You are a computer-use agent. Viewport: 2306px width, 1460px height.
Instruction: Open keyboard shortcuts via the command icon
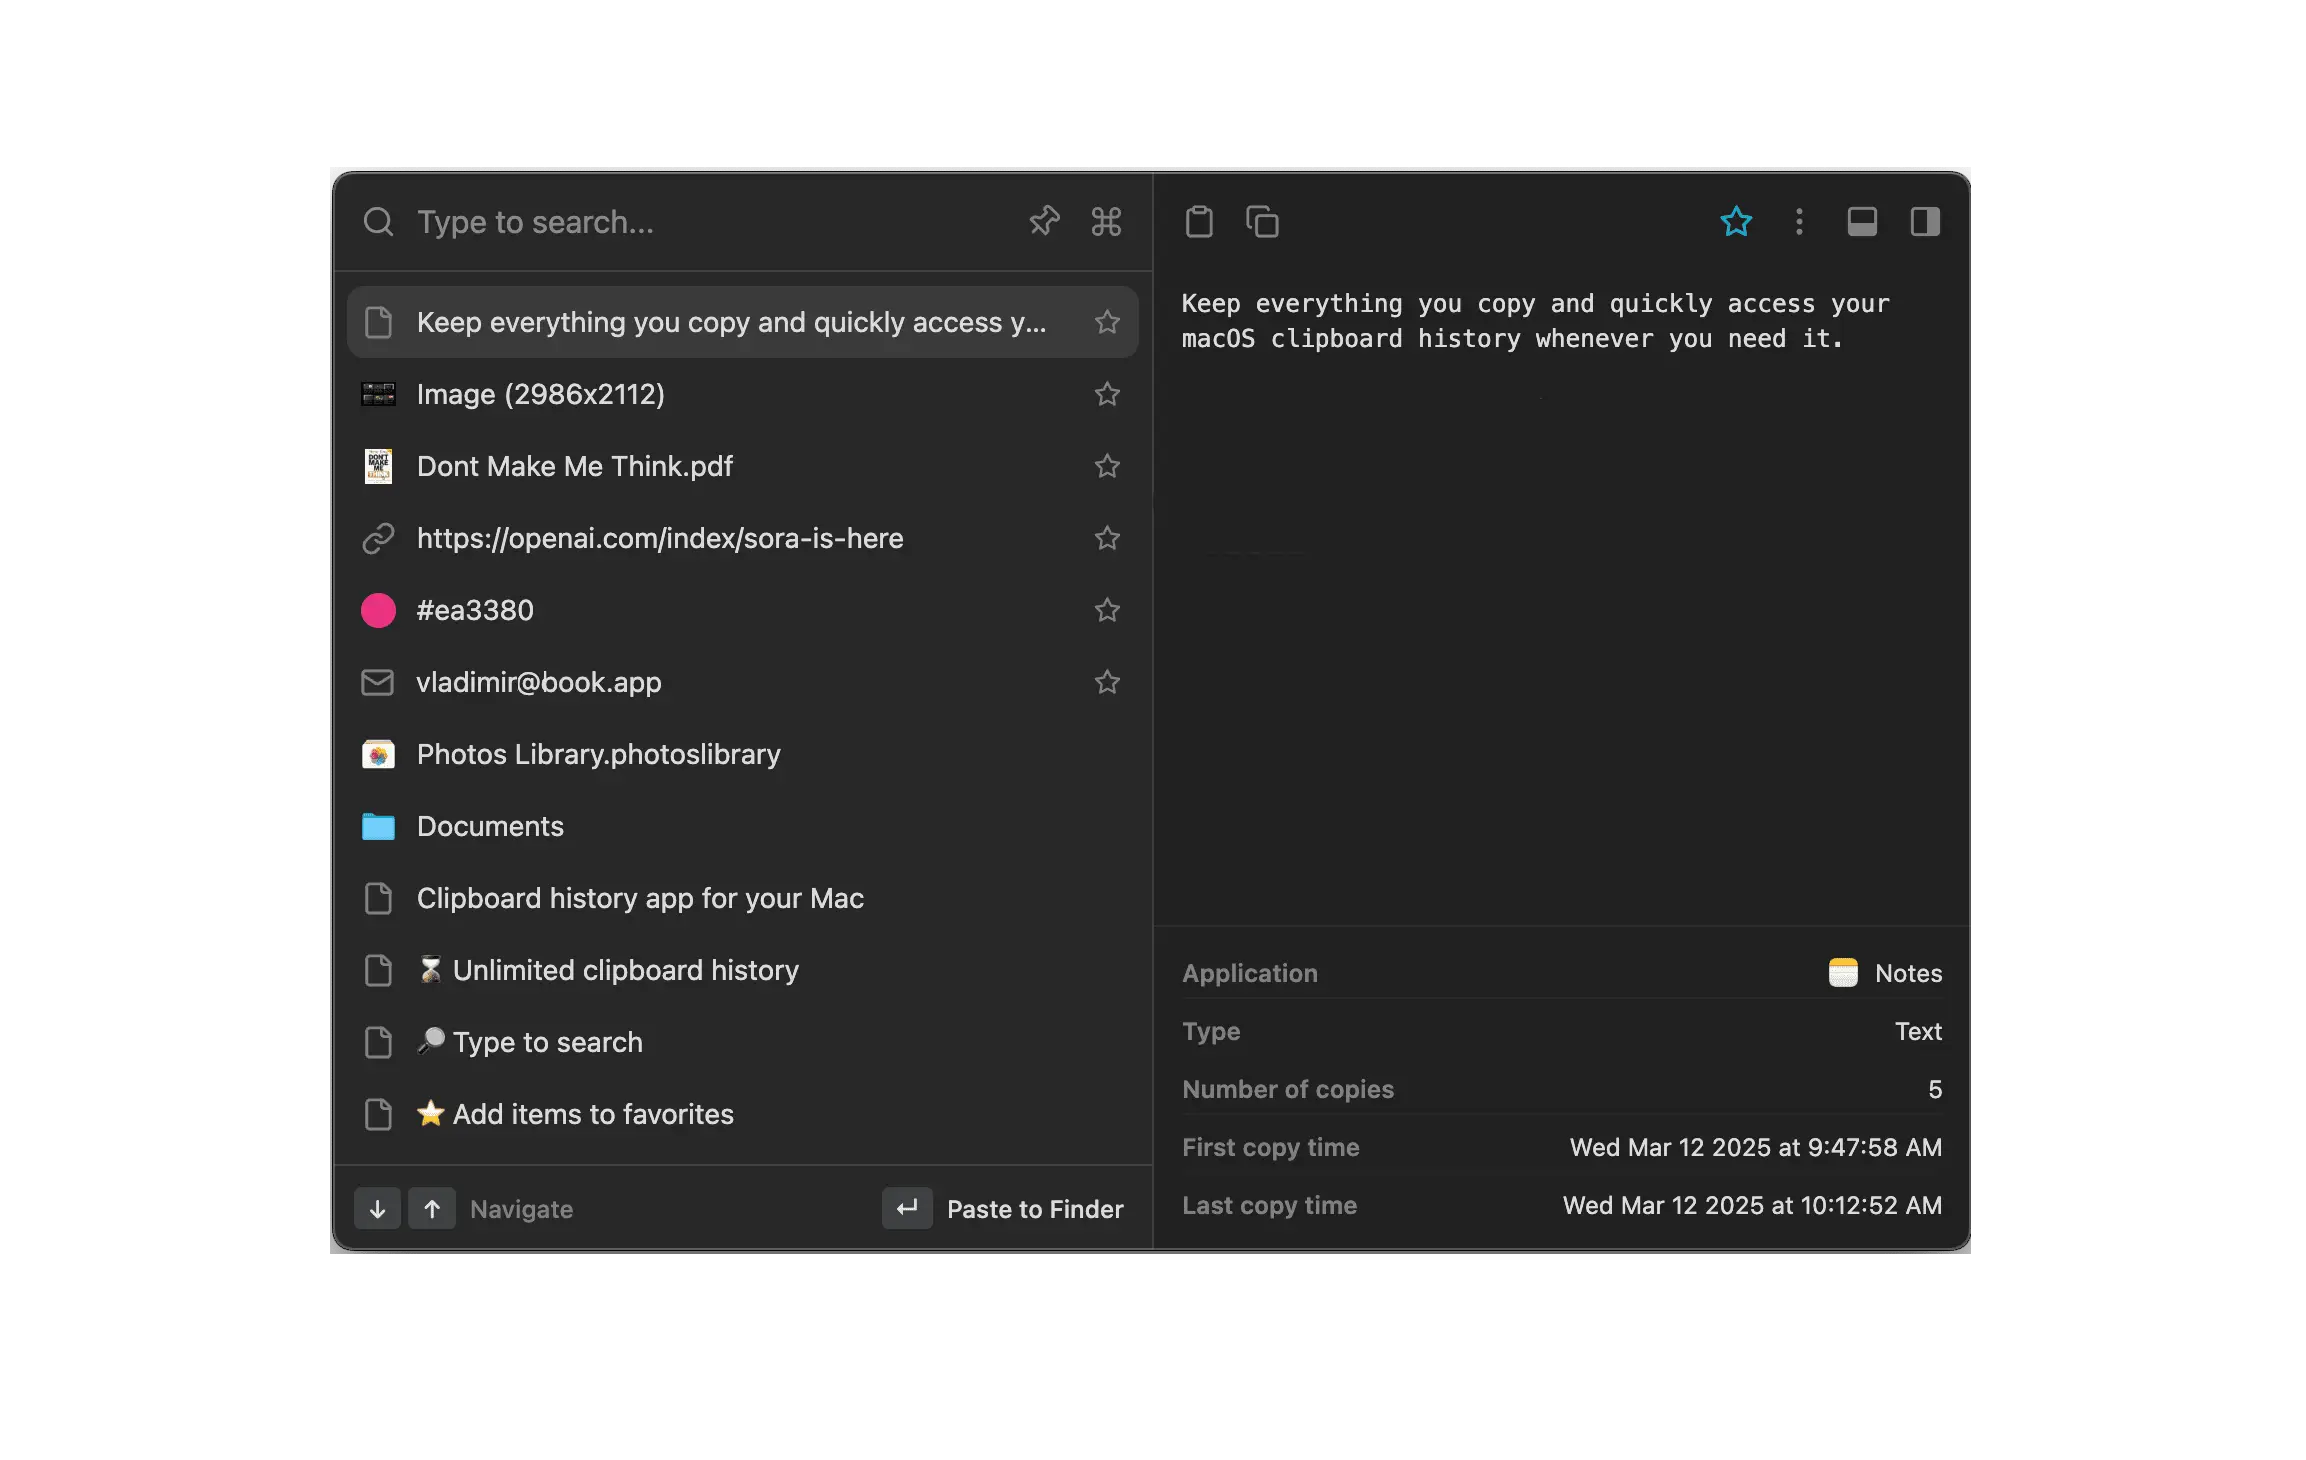tap(1105, 221)
